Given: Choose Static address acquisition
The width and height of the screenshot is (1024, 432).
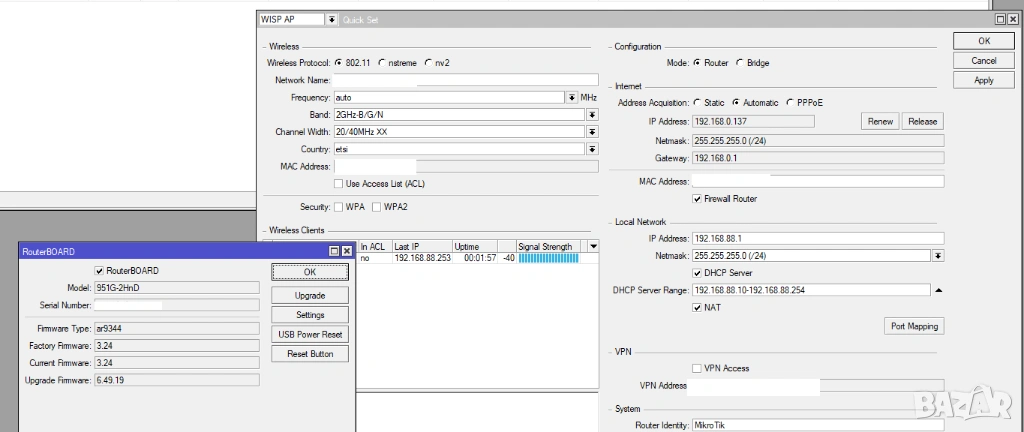Looking at the screenshot, I should (x=696, y=103).
